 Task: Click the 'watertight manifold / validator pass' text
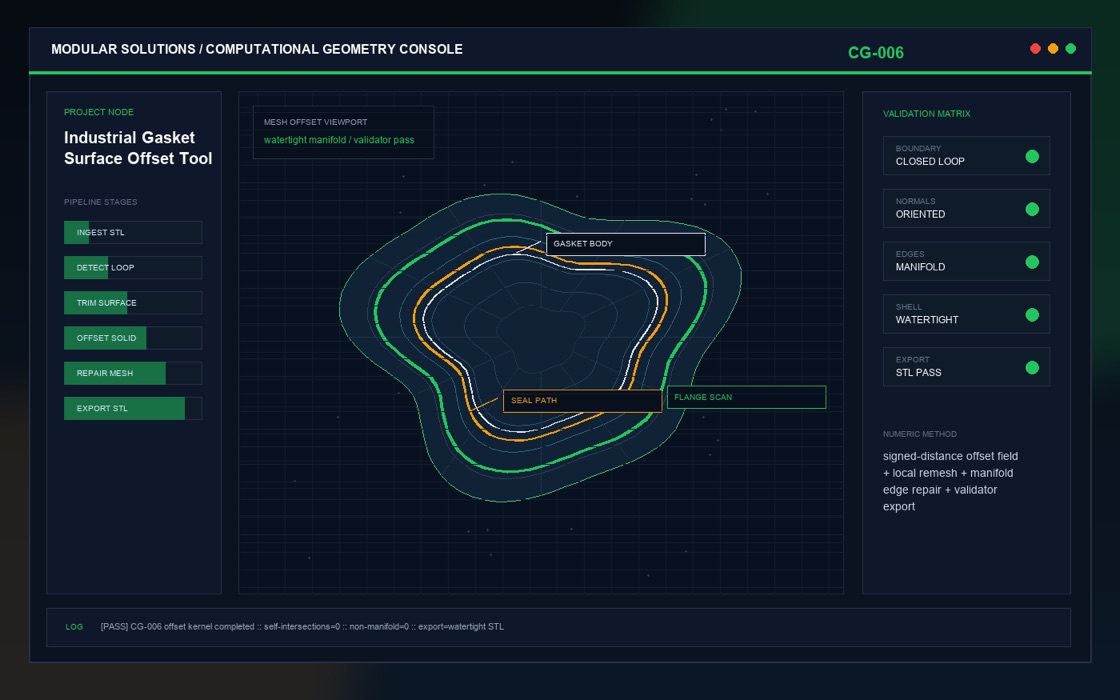(x=339, y=140)
